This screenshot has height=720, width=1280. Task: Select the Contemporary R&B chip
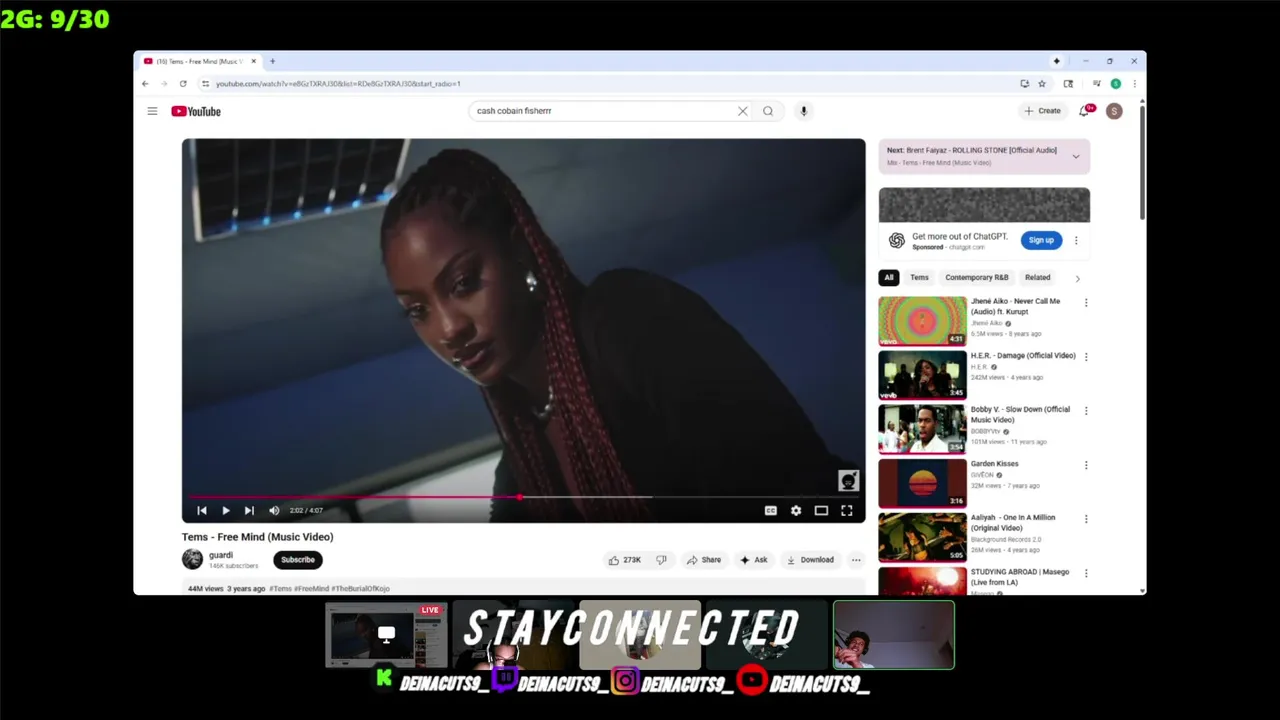coord(977,277)
